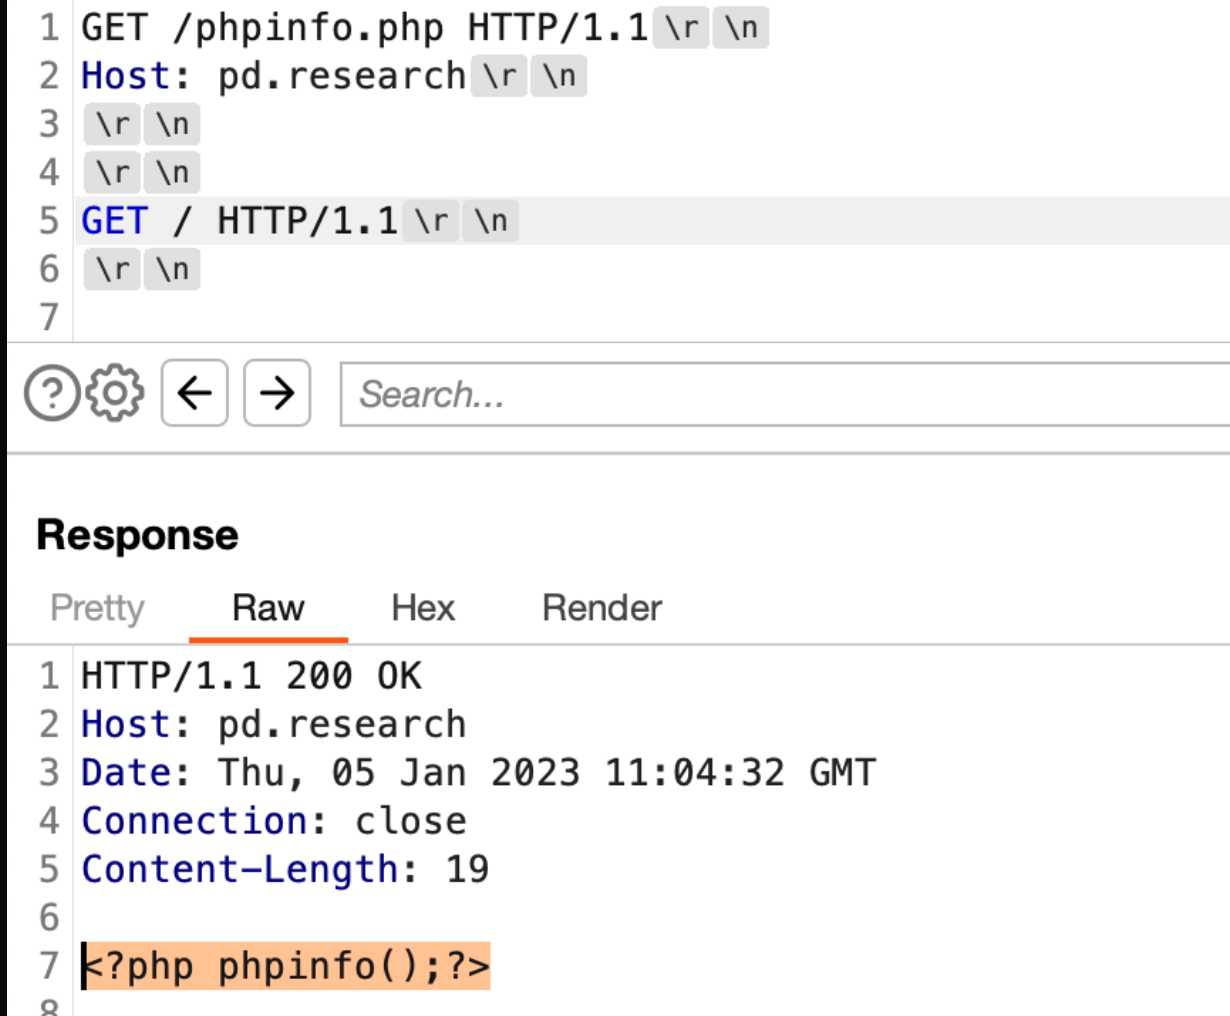Click the highlighted GET / HTTP/1.1 line
Image resolution: width=1230 pixels, height=1016 pixels.
240,221
